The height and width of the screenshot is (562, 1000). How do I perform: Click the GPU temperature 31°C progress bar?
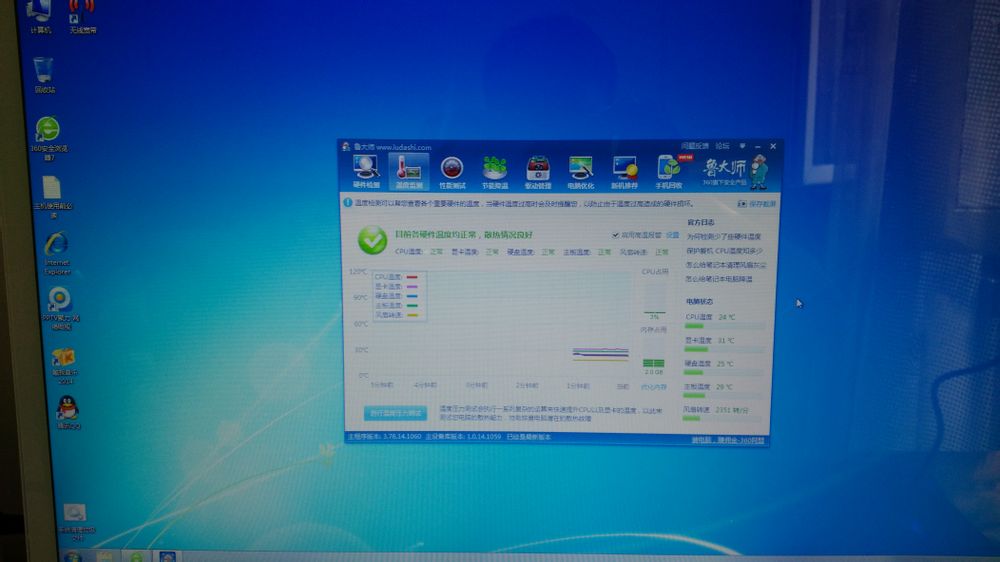coord(724,350)
